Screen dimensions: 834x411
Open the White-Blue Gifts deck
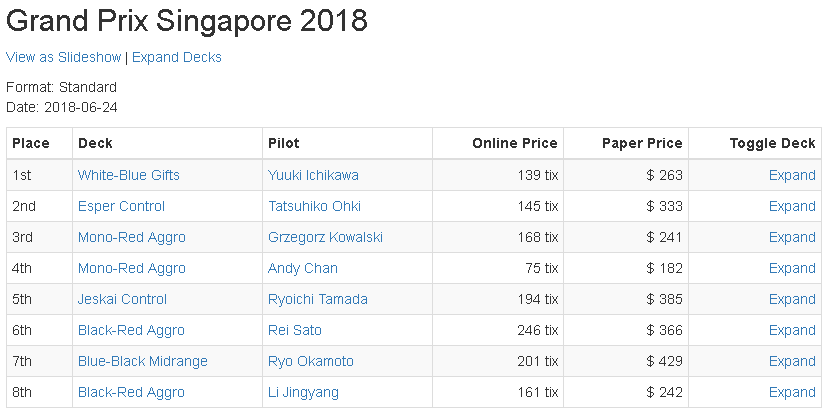(x=129, y=175)
